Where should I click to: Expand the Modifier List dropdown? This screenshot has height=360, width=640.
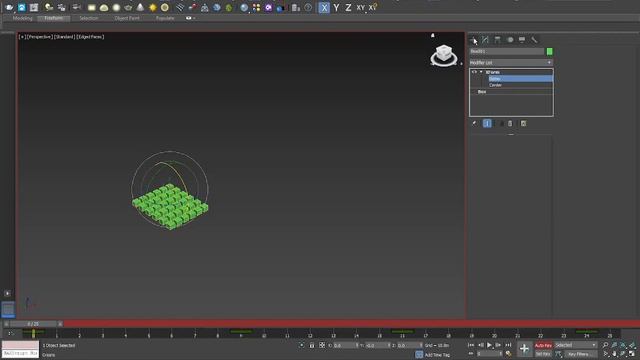coord(511,62)
